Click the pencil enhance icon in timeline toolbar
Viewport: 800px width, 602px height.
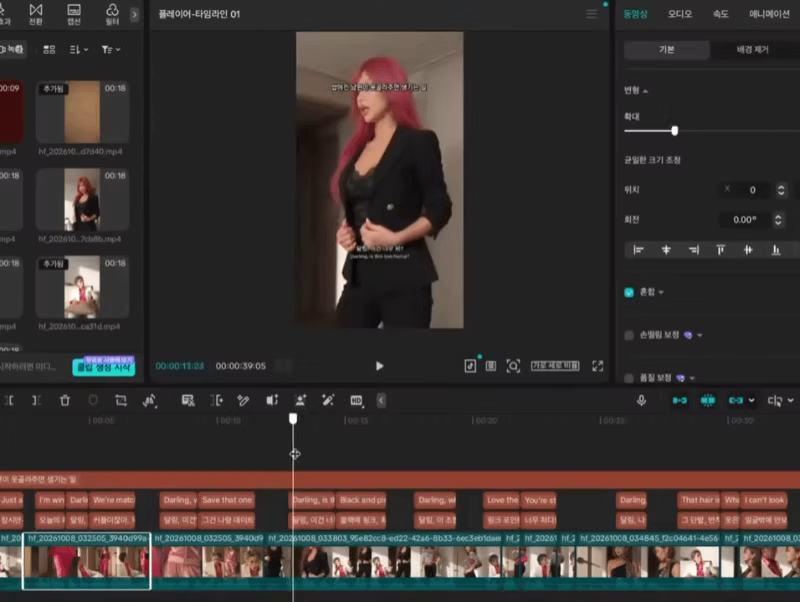pyautogui.click(x=243, y=400)
